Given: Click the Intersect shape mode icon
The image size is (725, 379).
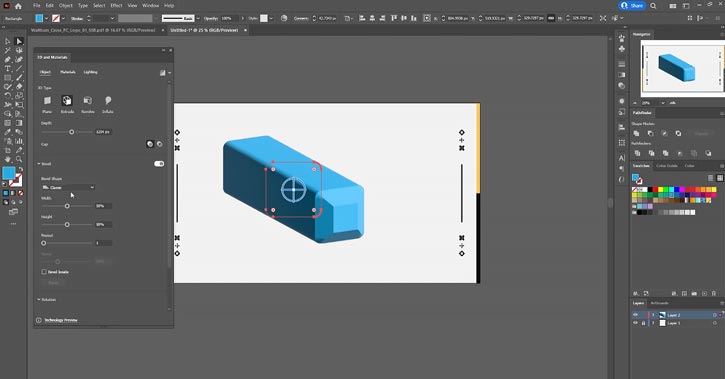Looking at the screenshot, I should click(x=664, y=133).
